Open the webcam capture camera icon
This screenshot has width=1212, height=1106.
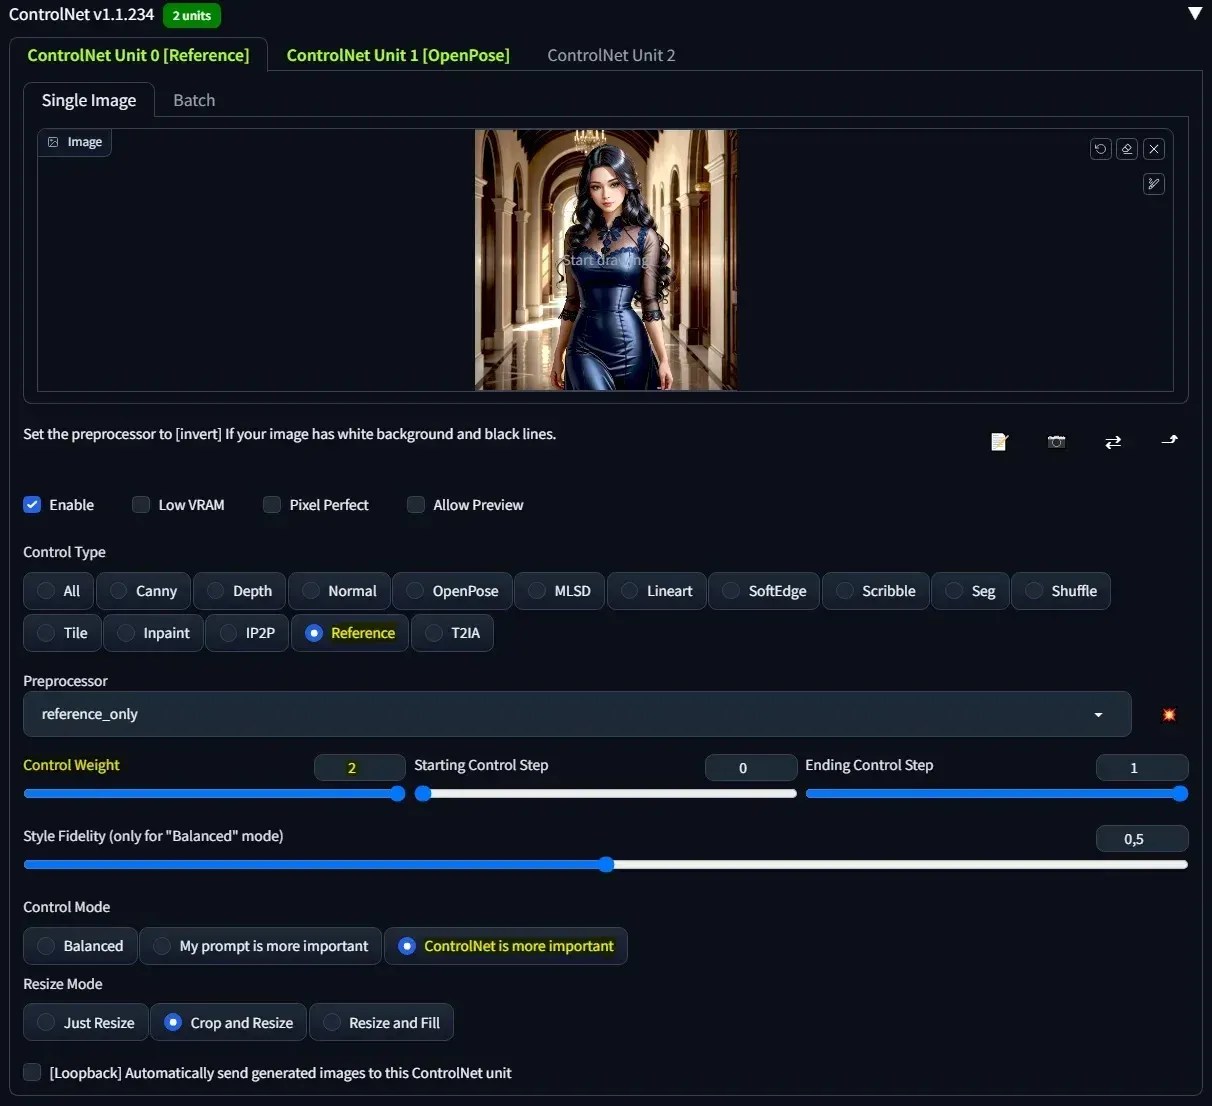1056,442
